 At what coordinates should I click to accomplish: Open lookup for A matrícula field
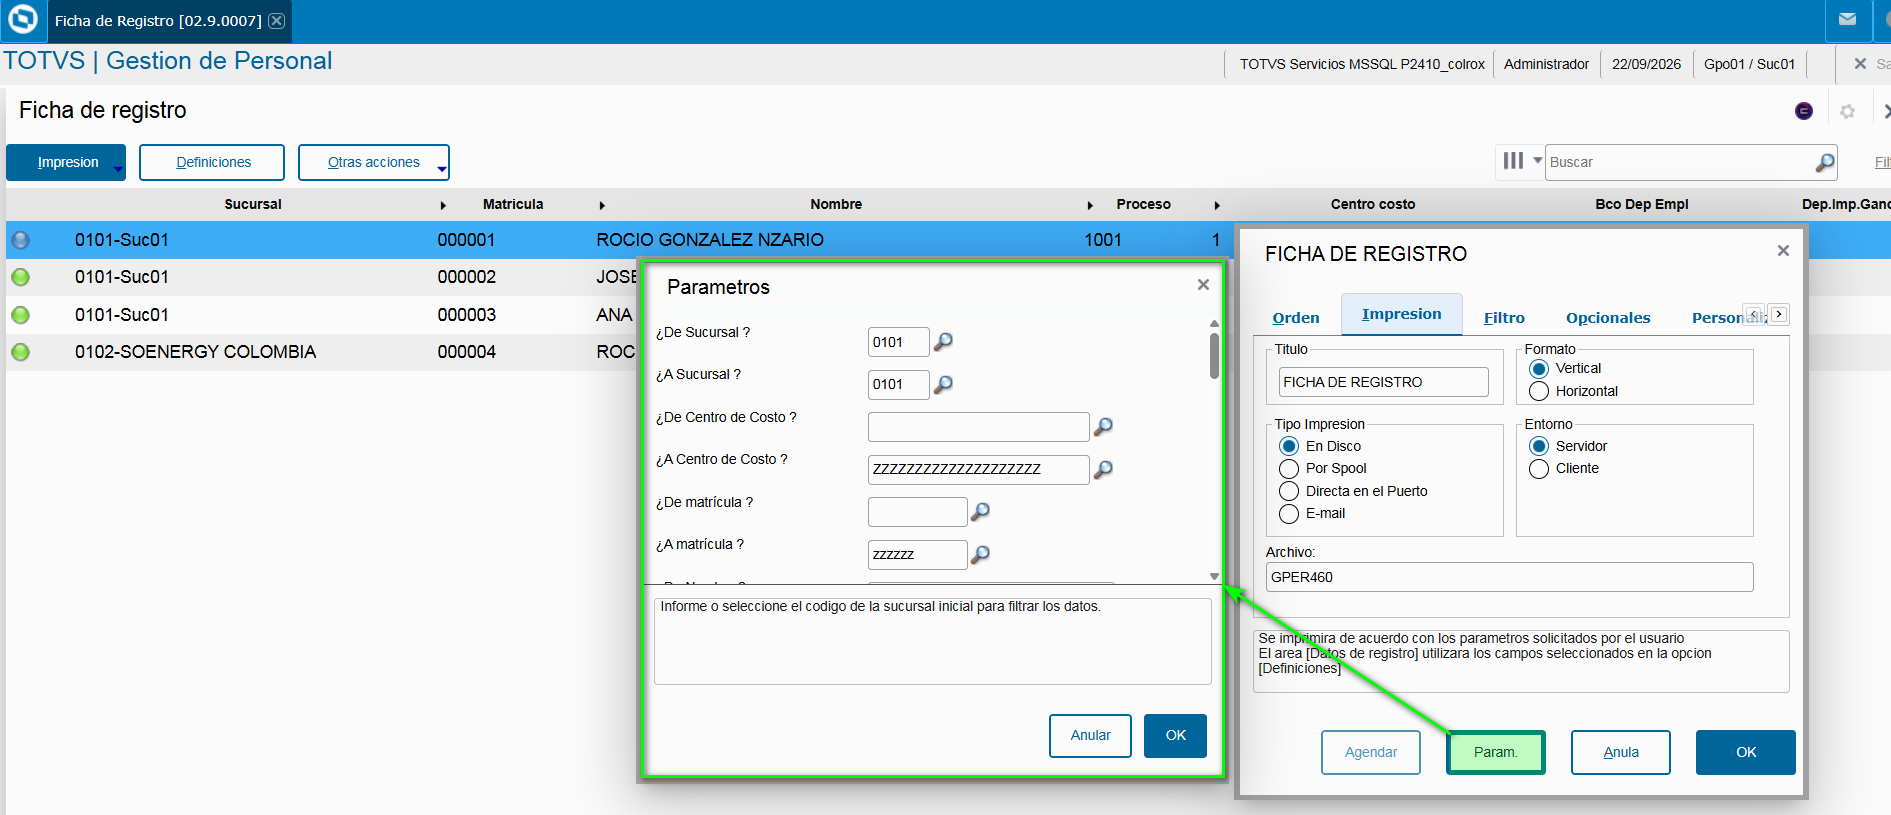[981, 554]
